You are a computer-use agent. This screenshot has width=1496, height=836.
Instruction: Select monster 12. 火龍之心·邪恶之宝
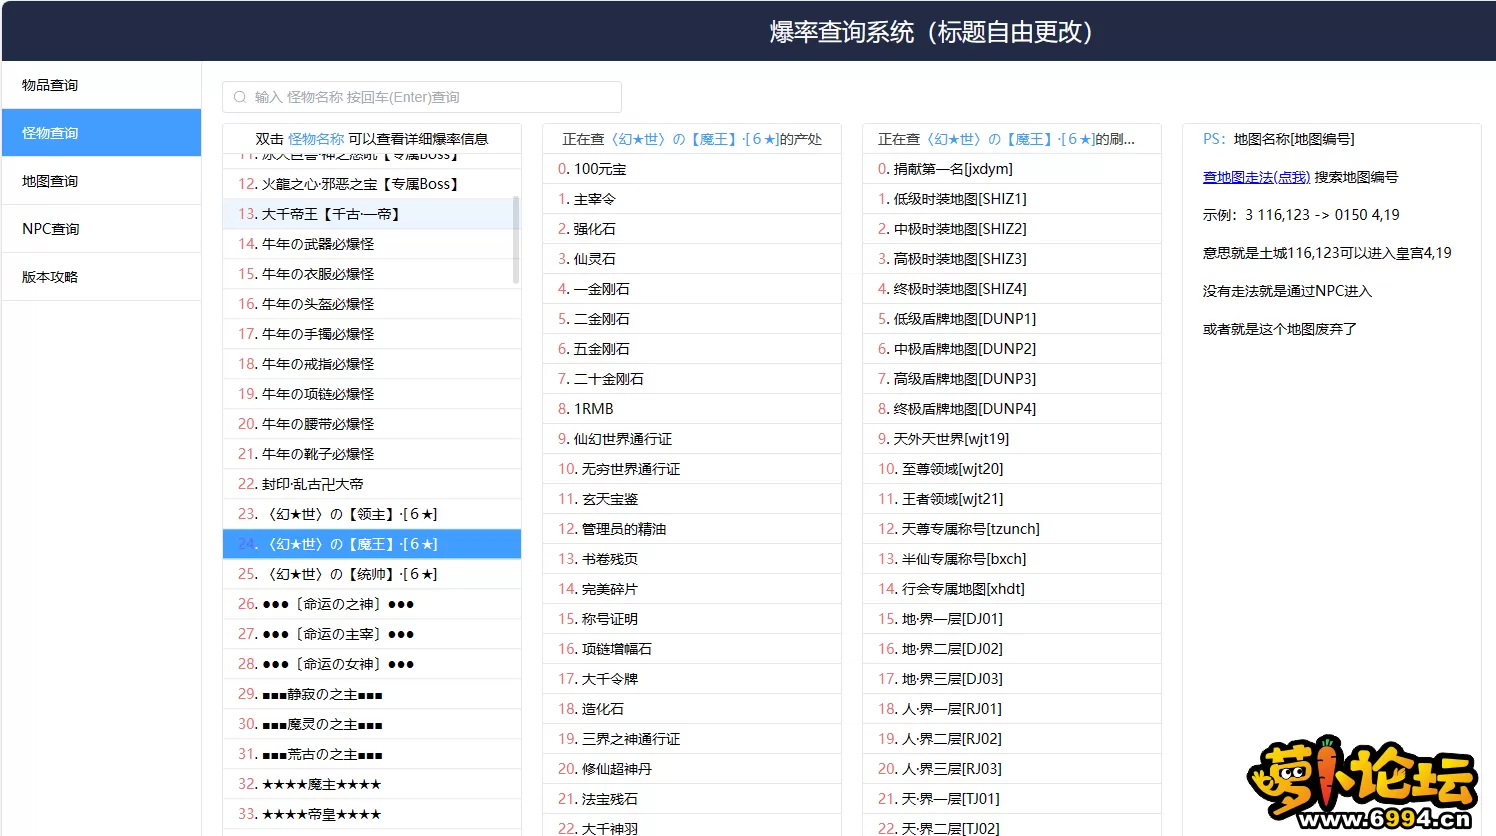[x=372, y=184]
